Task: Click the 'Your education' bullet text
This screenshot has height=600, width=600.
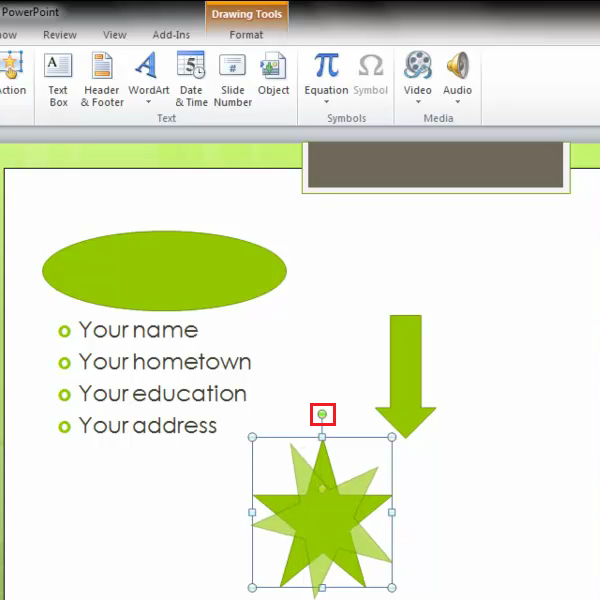Action: click(x=163, y=393)
